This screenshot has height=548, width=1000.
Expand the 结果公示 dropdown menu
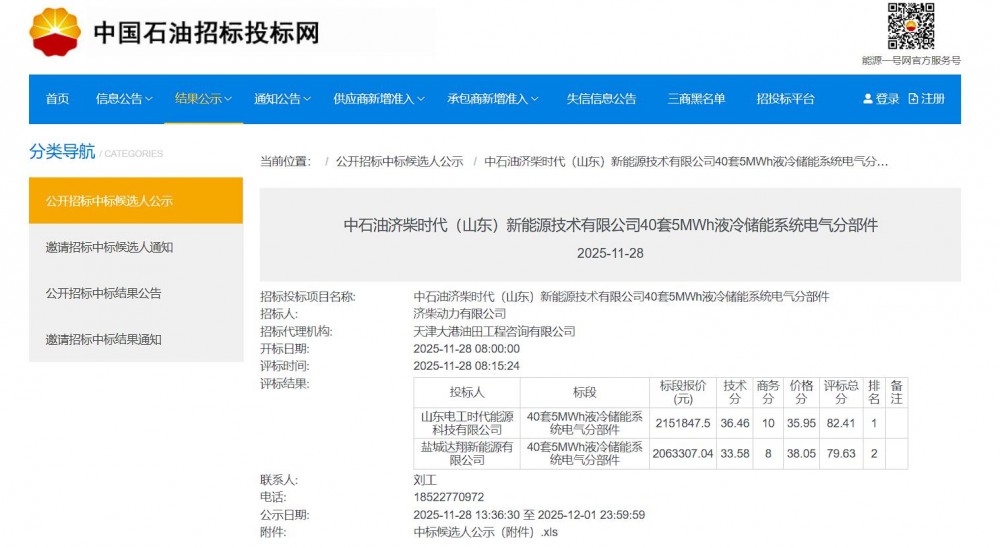coord(203,99)
